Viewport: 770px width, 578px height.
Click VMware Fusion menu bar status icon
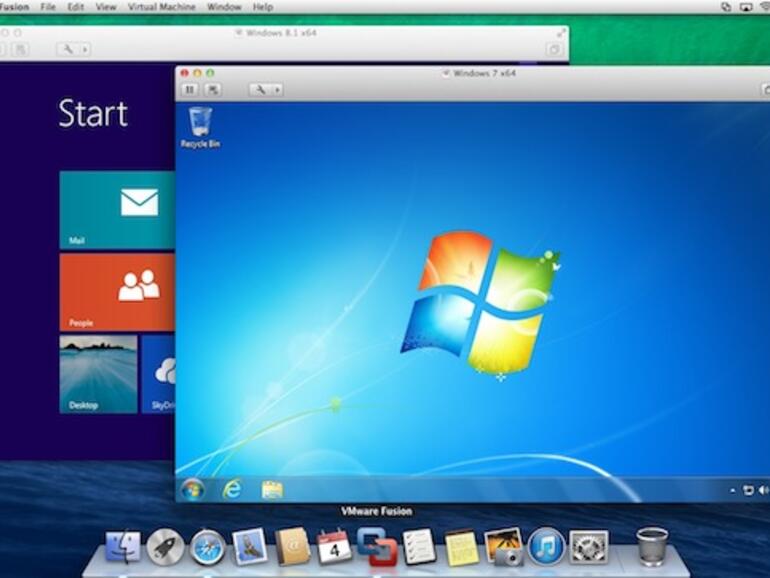(726, 7)
